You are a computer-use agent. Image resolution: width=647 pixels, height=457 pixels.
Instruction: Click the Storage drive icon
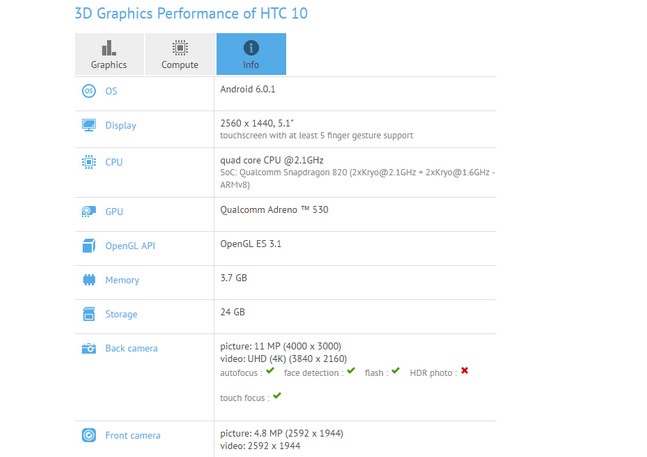click(89, 314)
